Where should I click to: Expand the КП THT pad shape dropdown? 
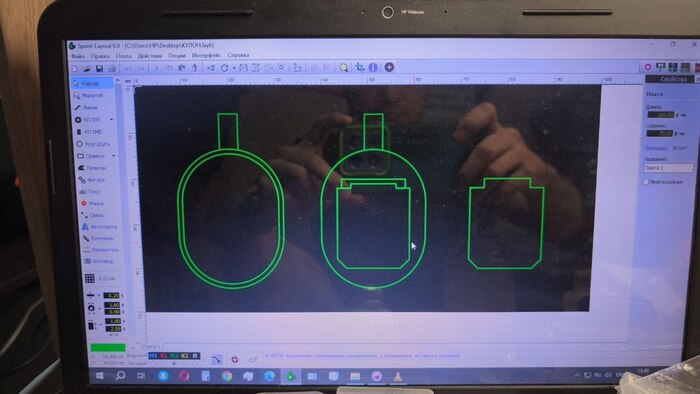[111, 120]
